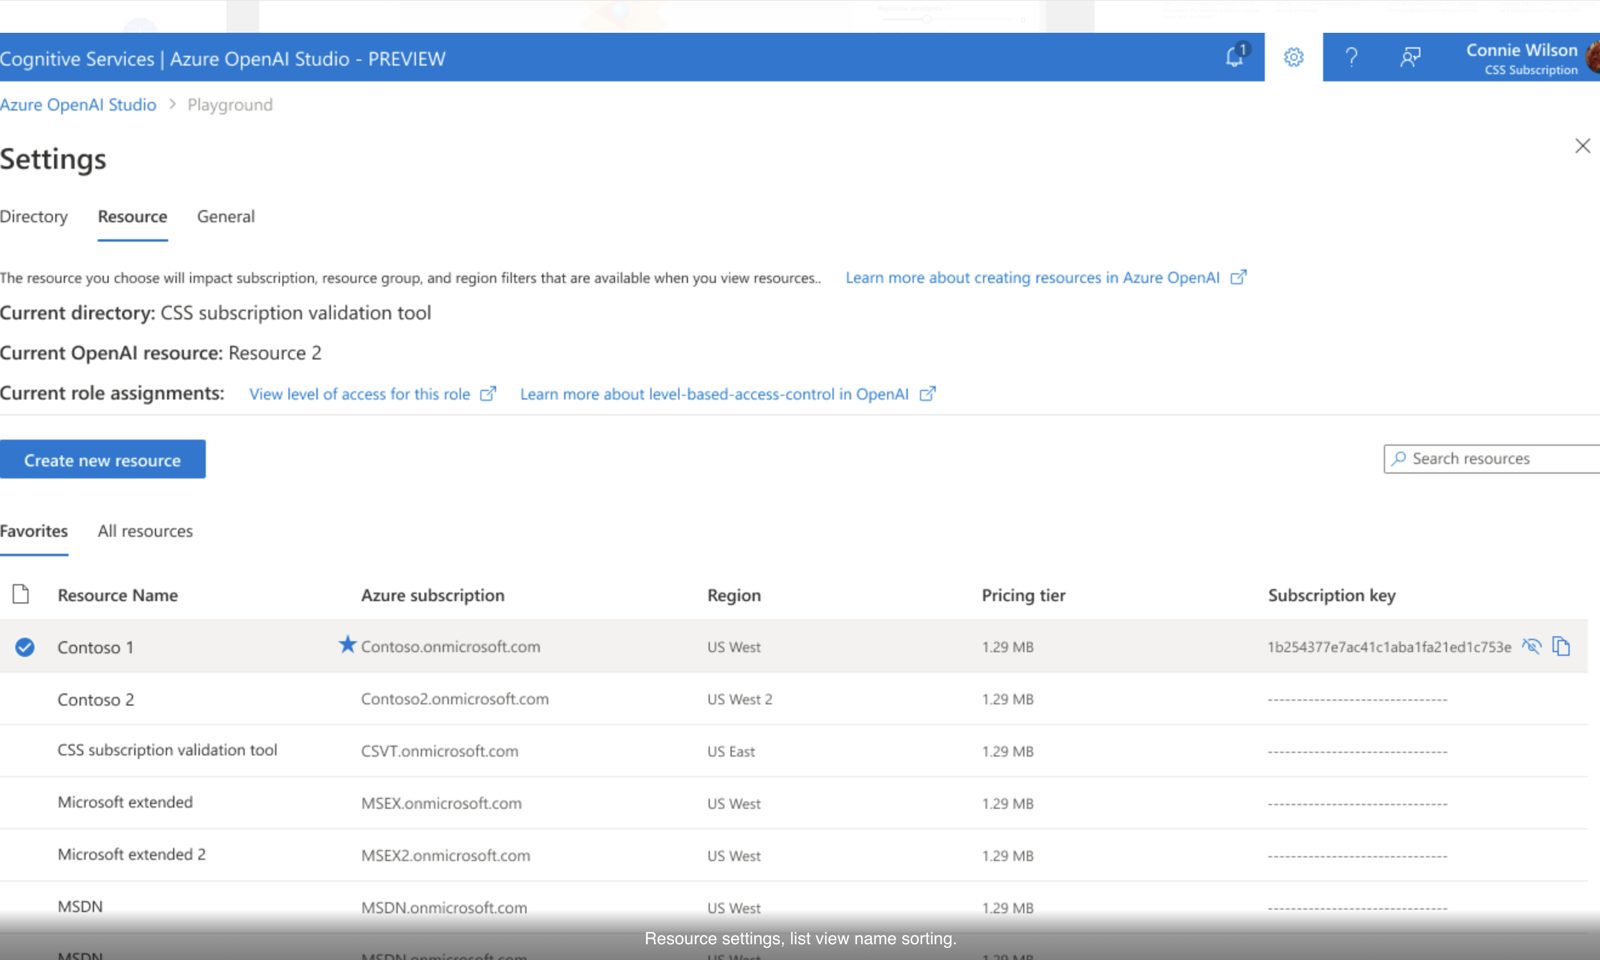Open the feedback person icon
This screenshot has width=1600, height=960.
point(1410,57)
